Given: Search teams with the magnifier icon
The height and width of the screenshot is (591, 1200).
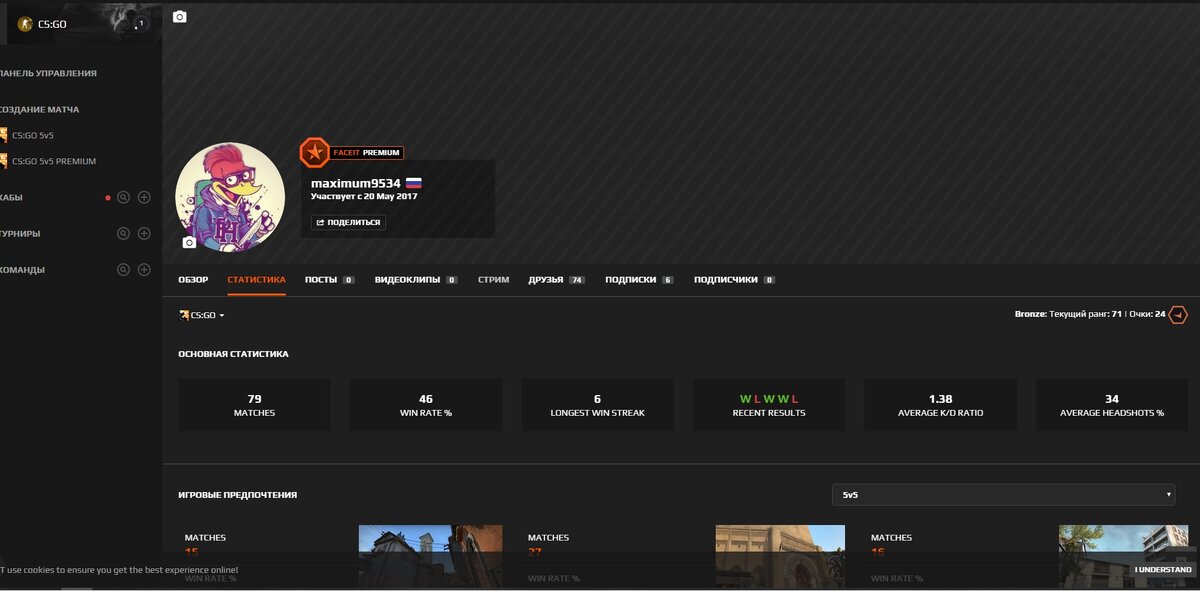Looking at the screenshot, I should (123, 269).
